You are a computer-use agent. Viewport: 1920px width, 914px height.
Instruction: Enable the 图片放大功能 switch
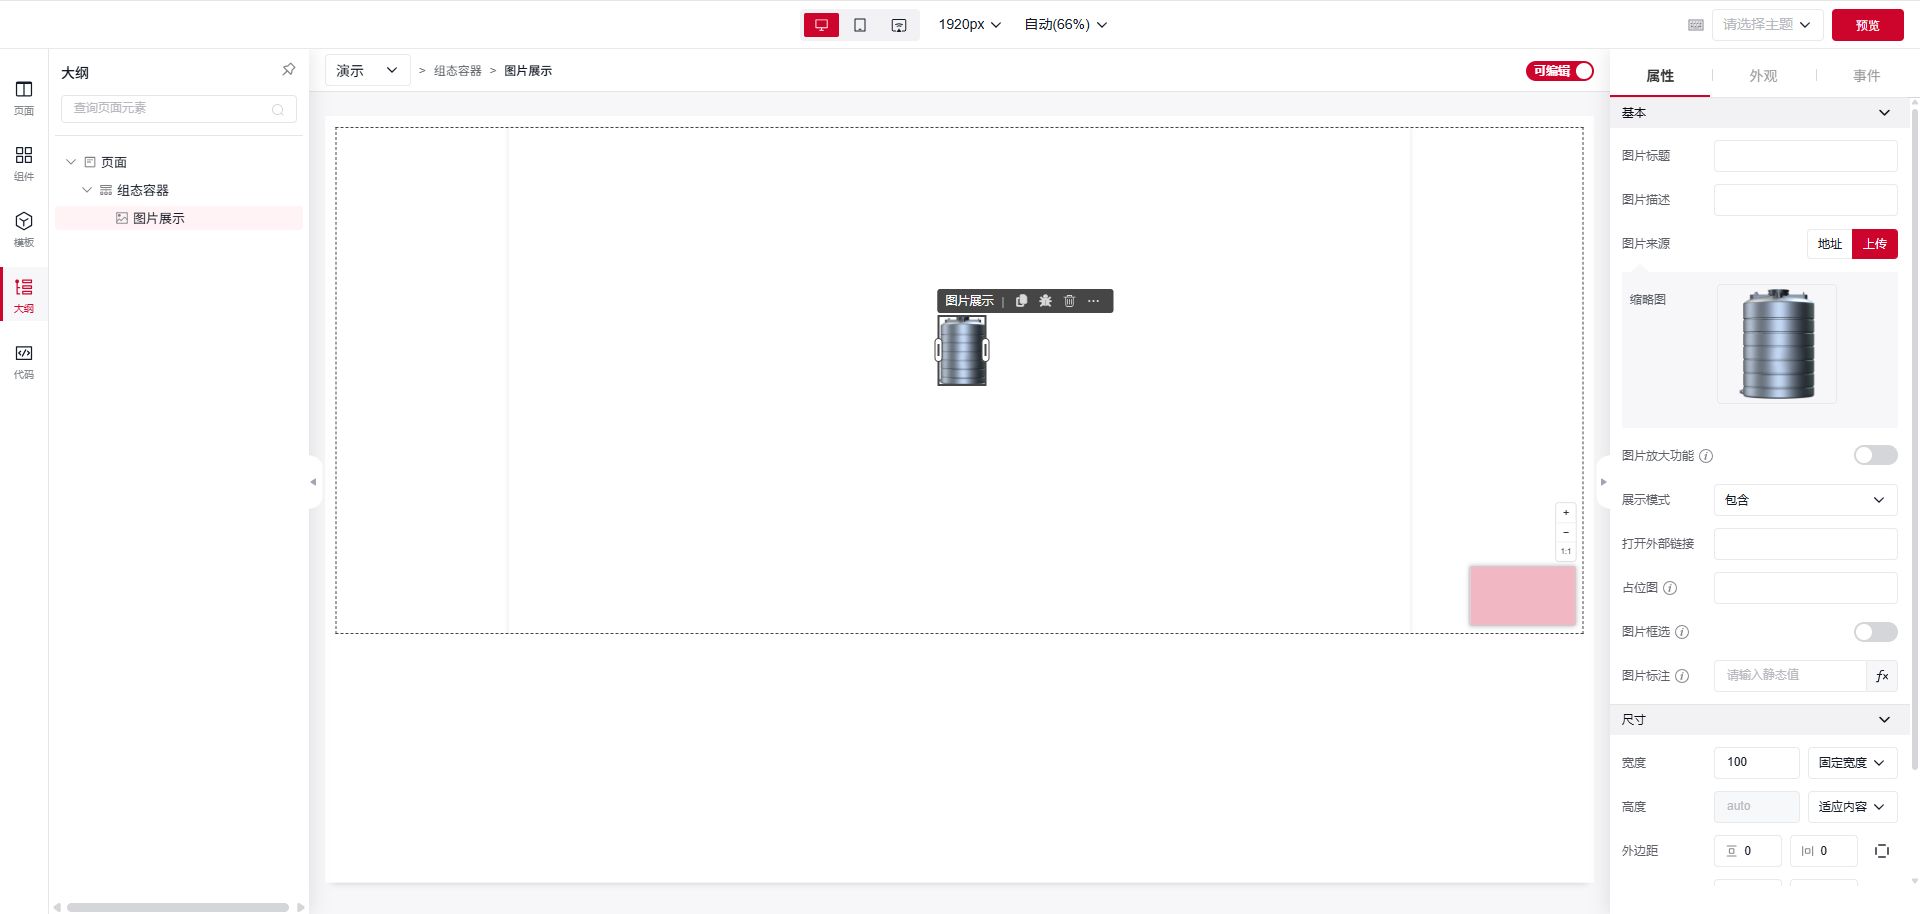[1875, 456]
